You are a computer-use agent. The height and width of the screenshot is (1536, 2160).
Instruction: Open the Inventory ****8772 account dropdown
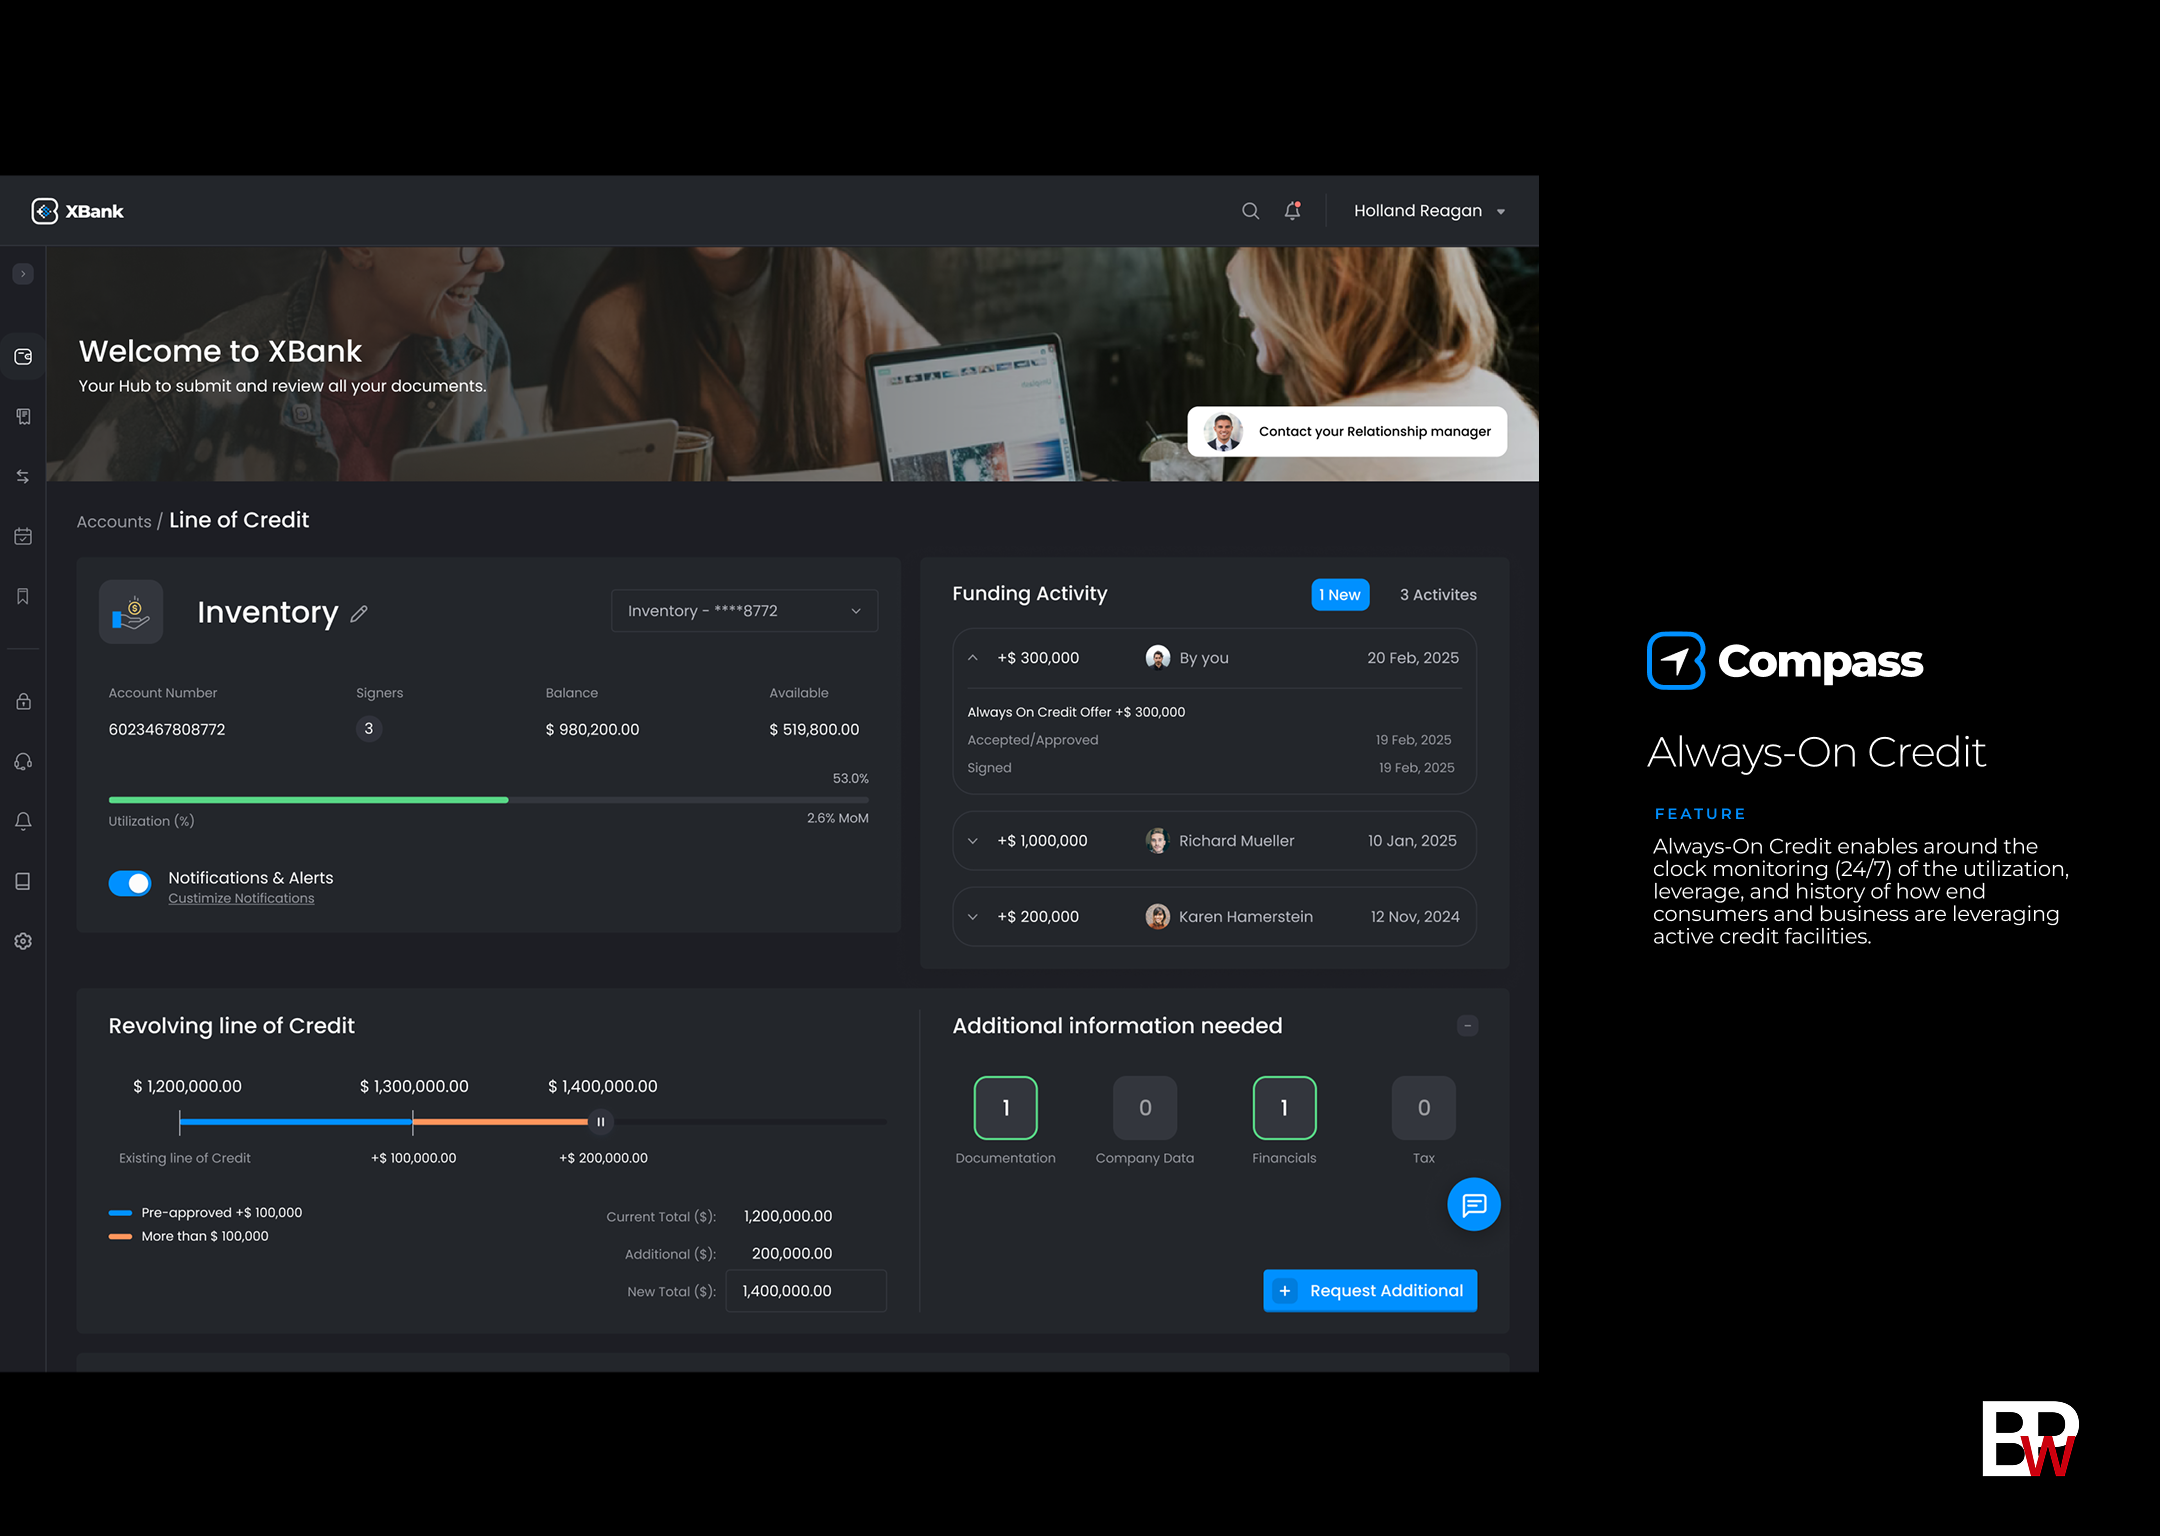[744, 611]
